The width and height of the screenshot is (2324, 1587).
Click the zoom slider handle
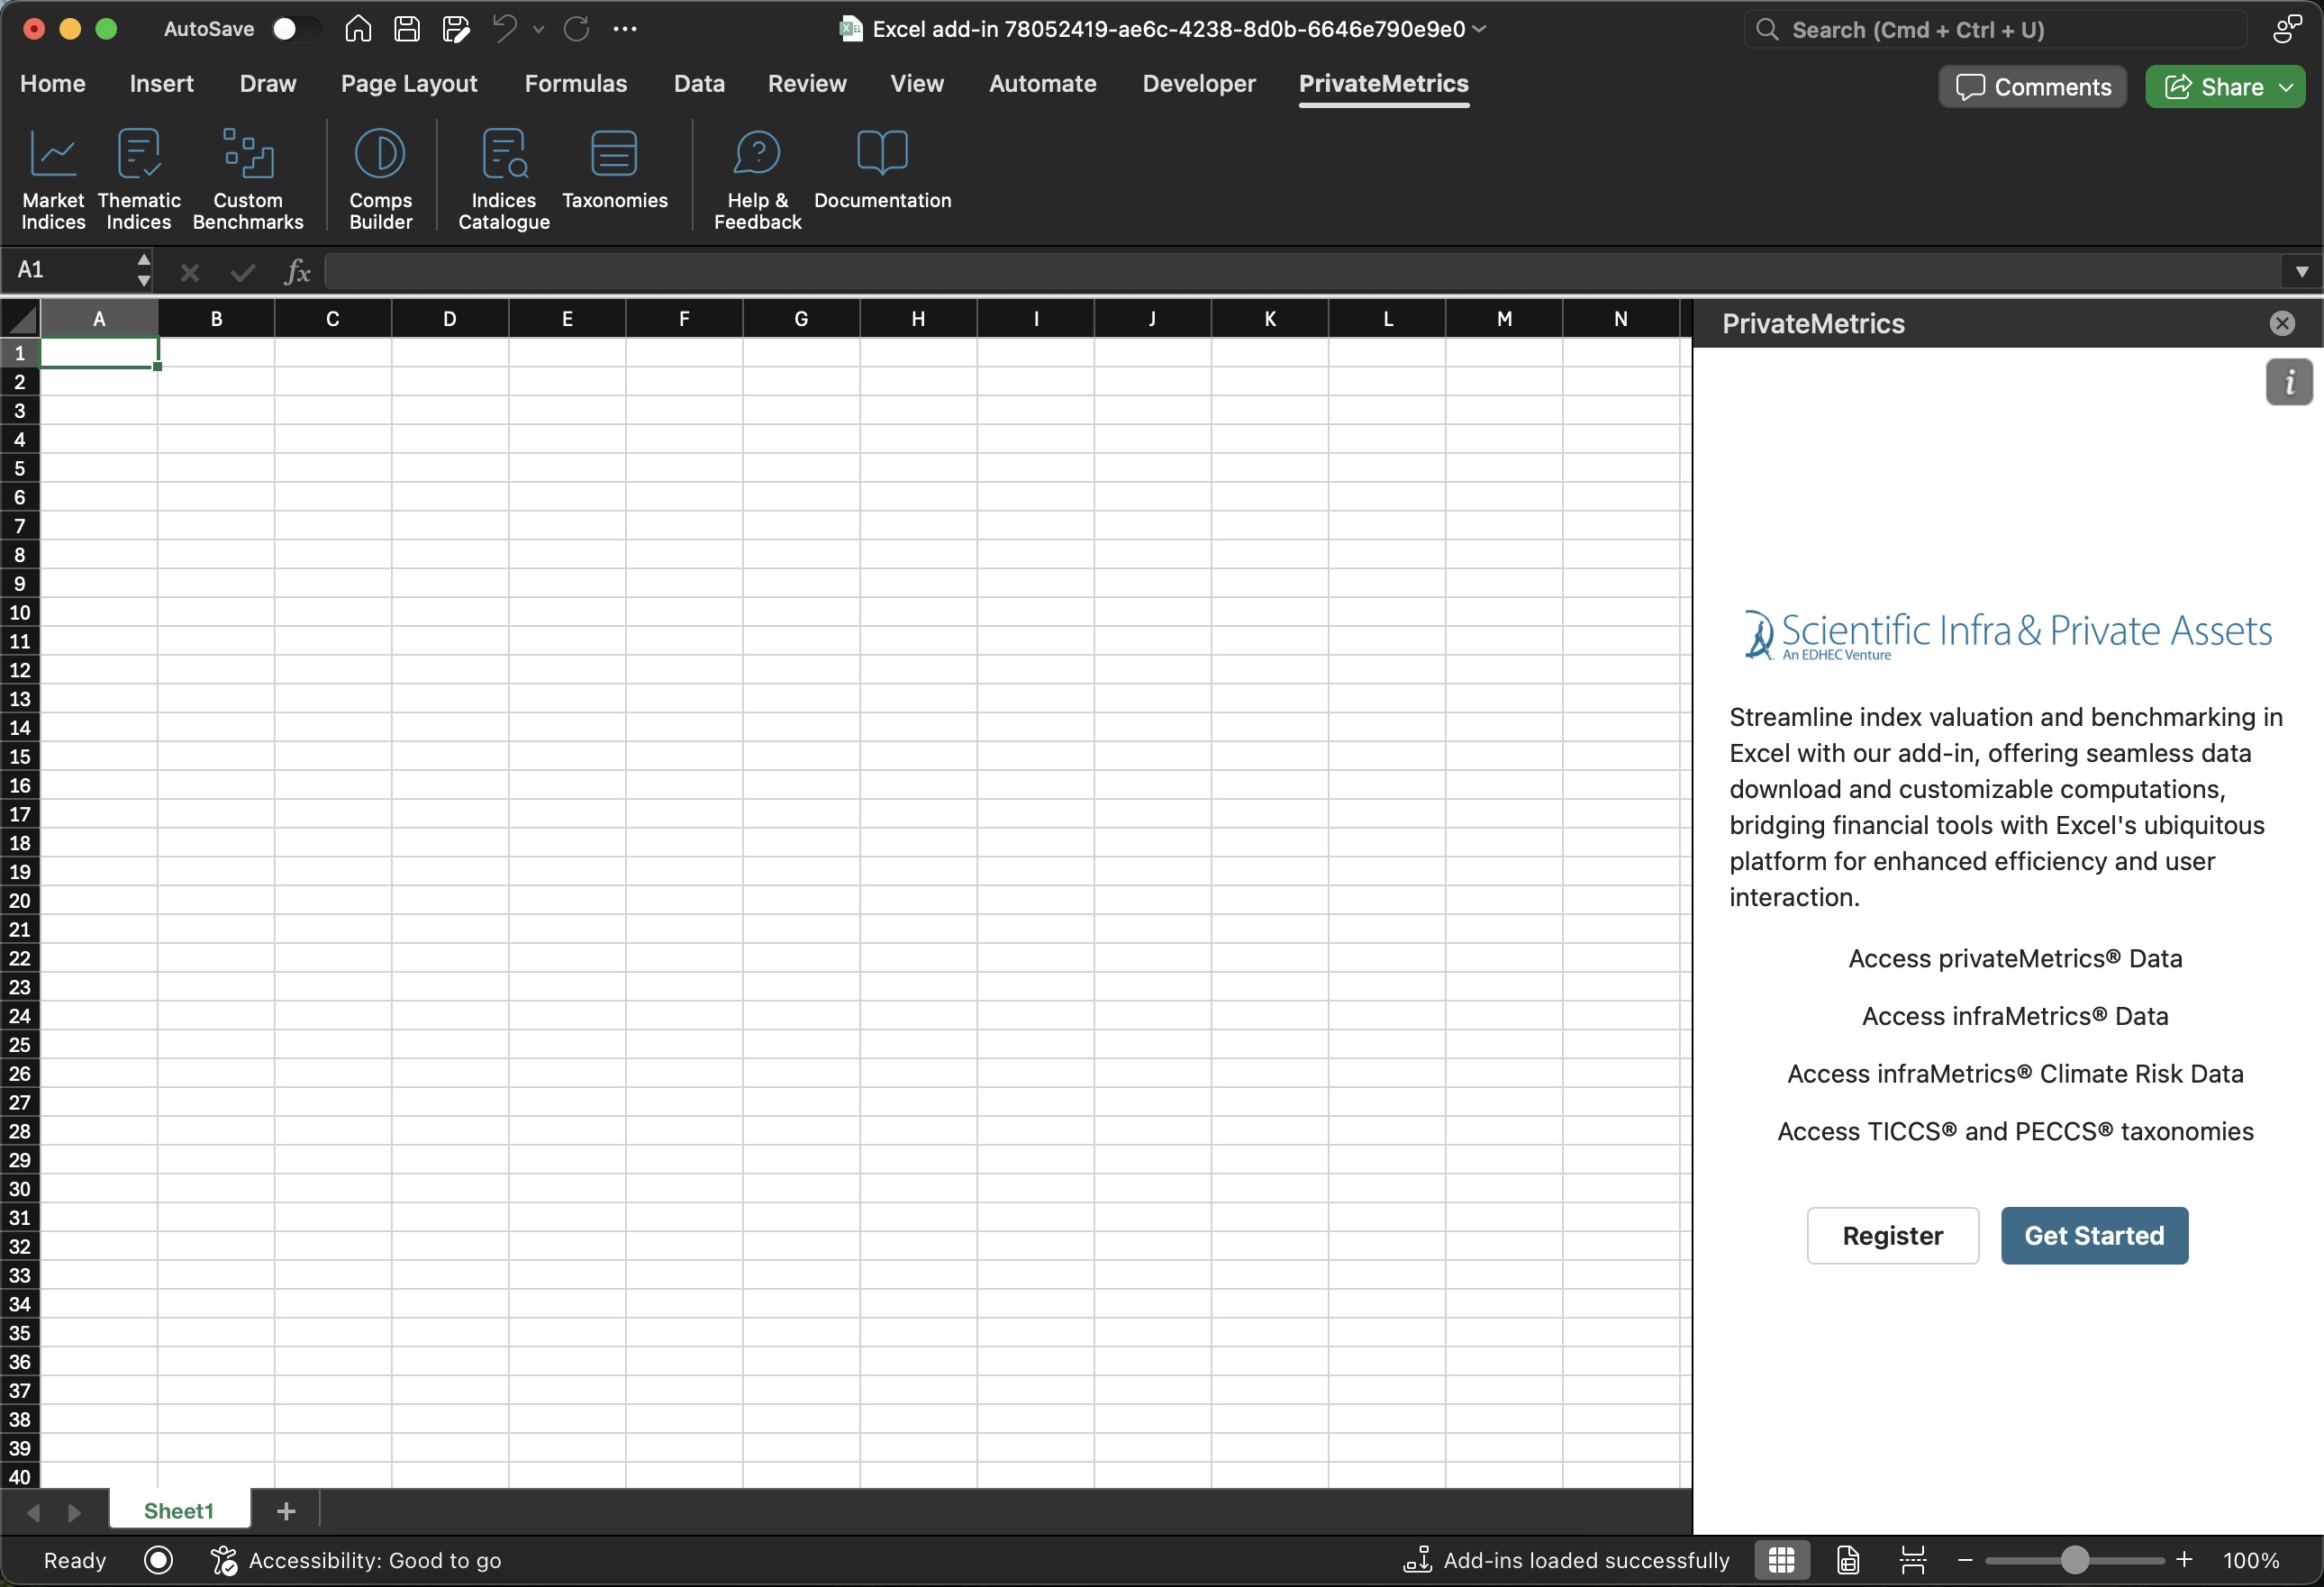click(2074, 1560)
